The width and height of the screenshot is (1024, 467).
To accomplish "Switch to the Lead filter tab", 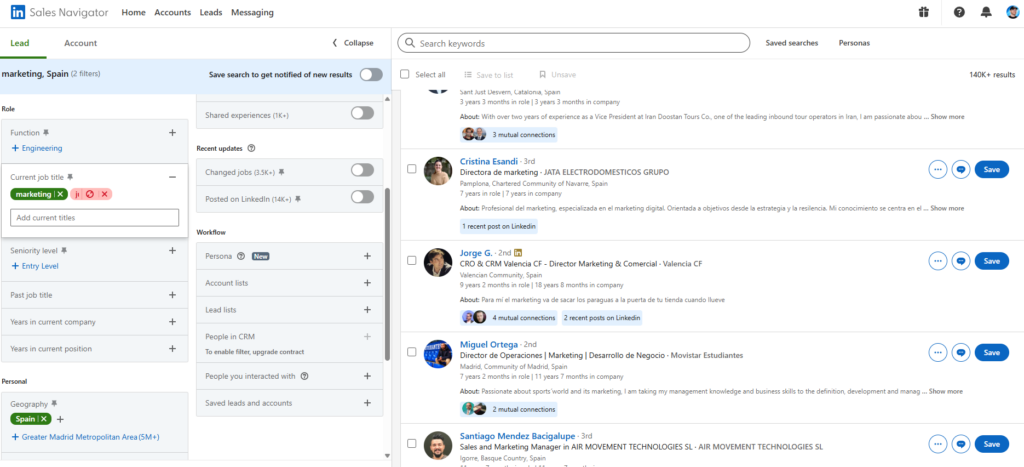I will [20, 43].
